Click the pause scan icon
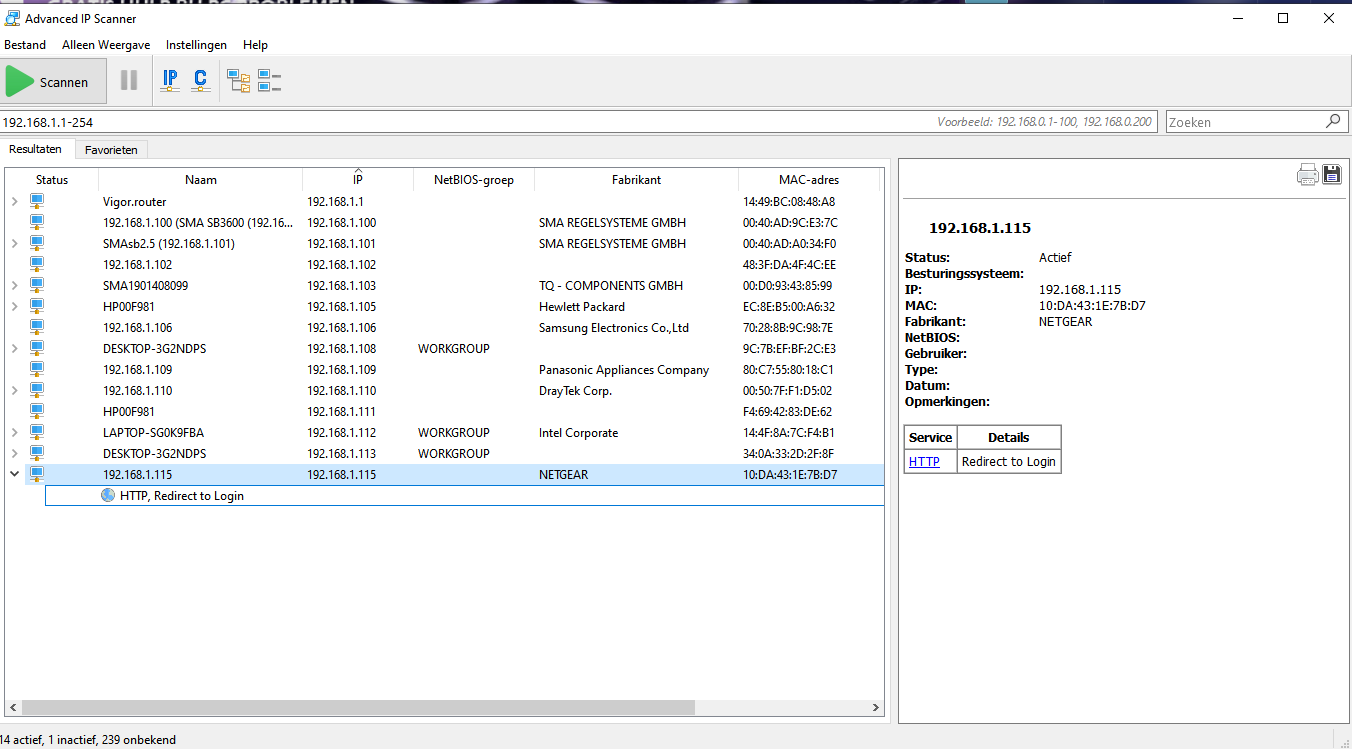Image resolution: width=1352 pixels, height=749 pixels. tap(129, 81)
